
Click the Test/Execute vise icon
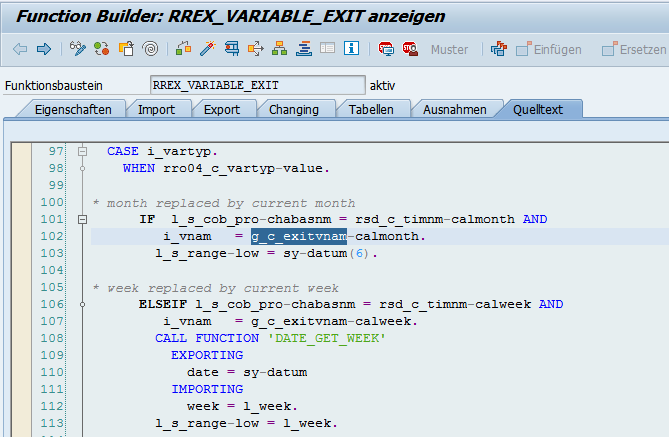click(x=232, y=49)
